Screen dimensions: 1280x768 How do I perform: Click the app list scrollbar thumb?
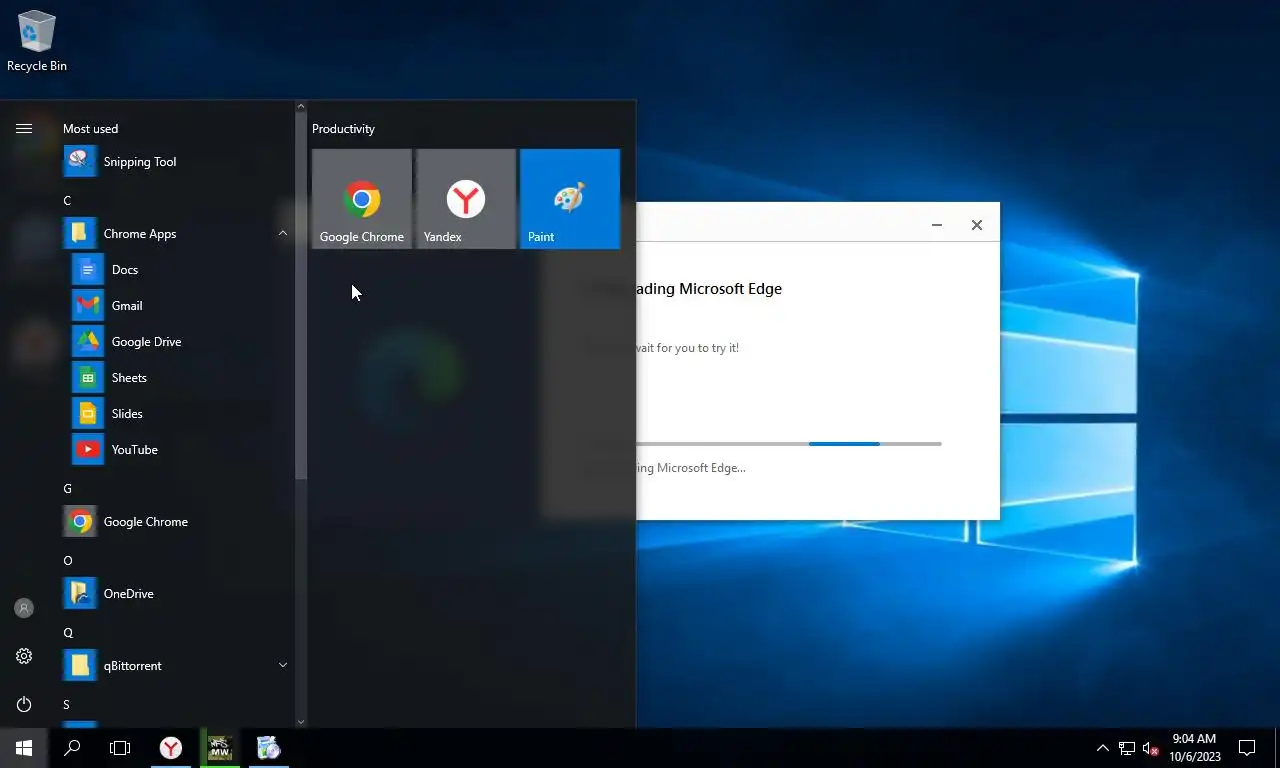(x=300, y=296)
